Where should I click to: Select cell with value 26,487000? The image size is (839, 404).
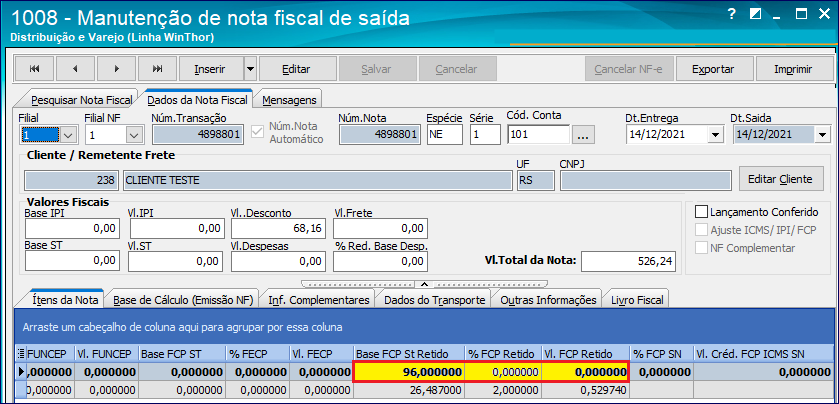tap(408, 390)
